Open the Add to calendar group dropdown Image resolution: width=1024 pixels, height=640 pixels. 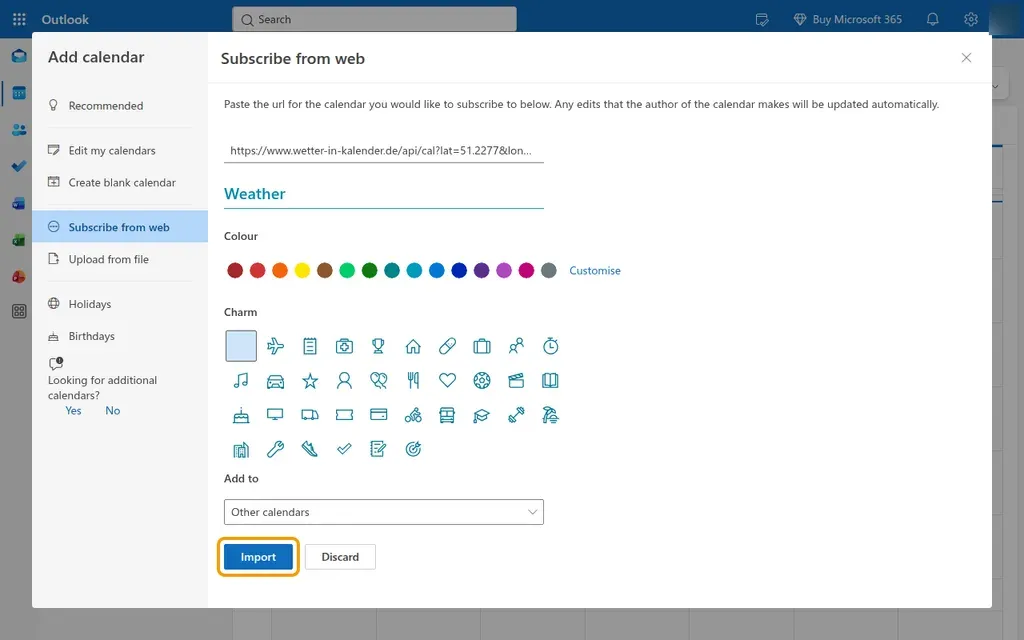coord(383,512)
